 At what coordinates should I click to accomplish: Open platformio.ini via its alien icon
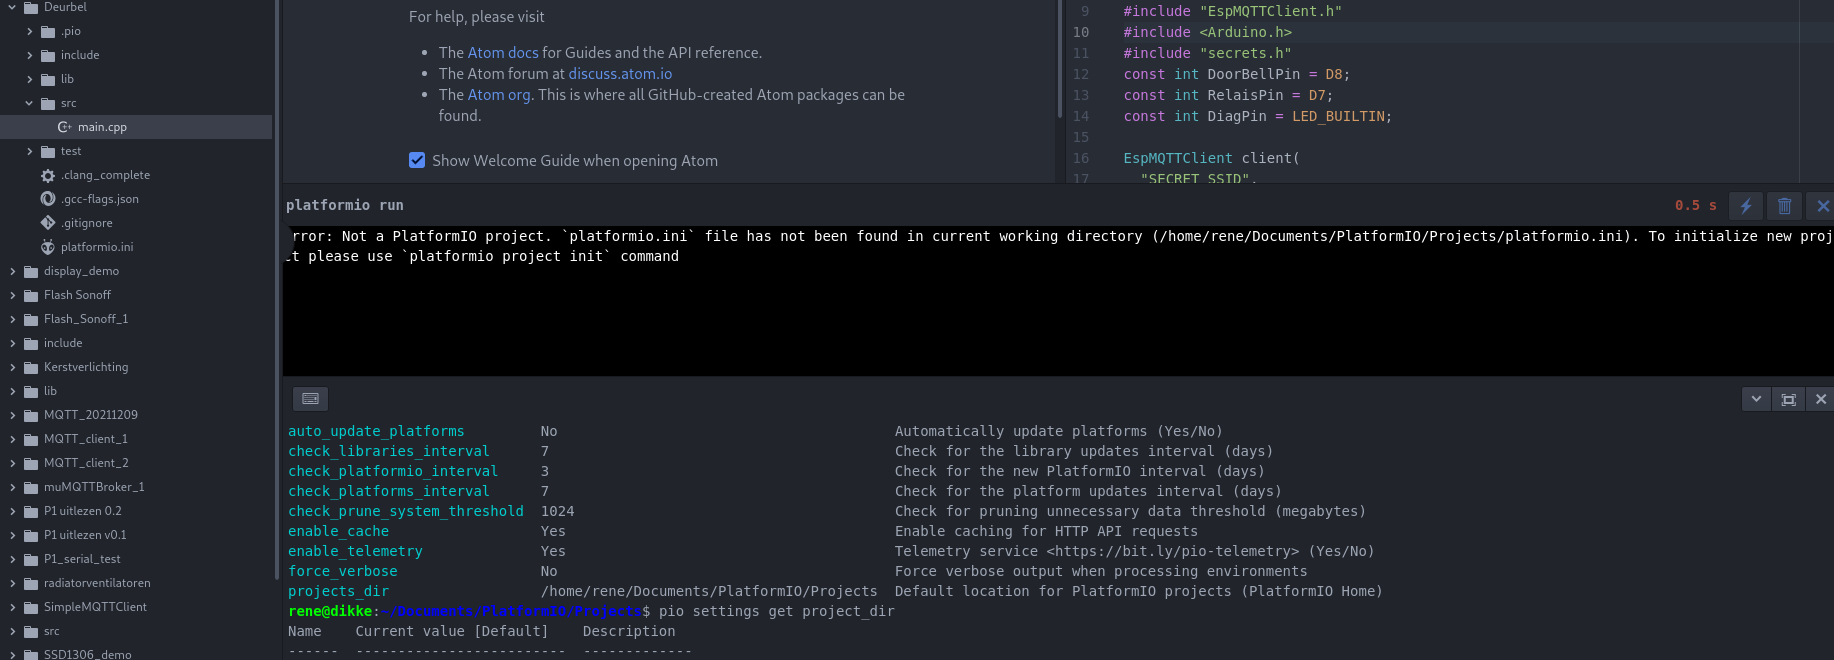(x=48, y=247)
